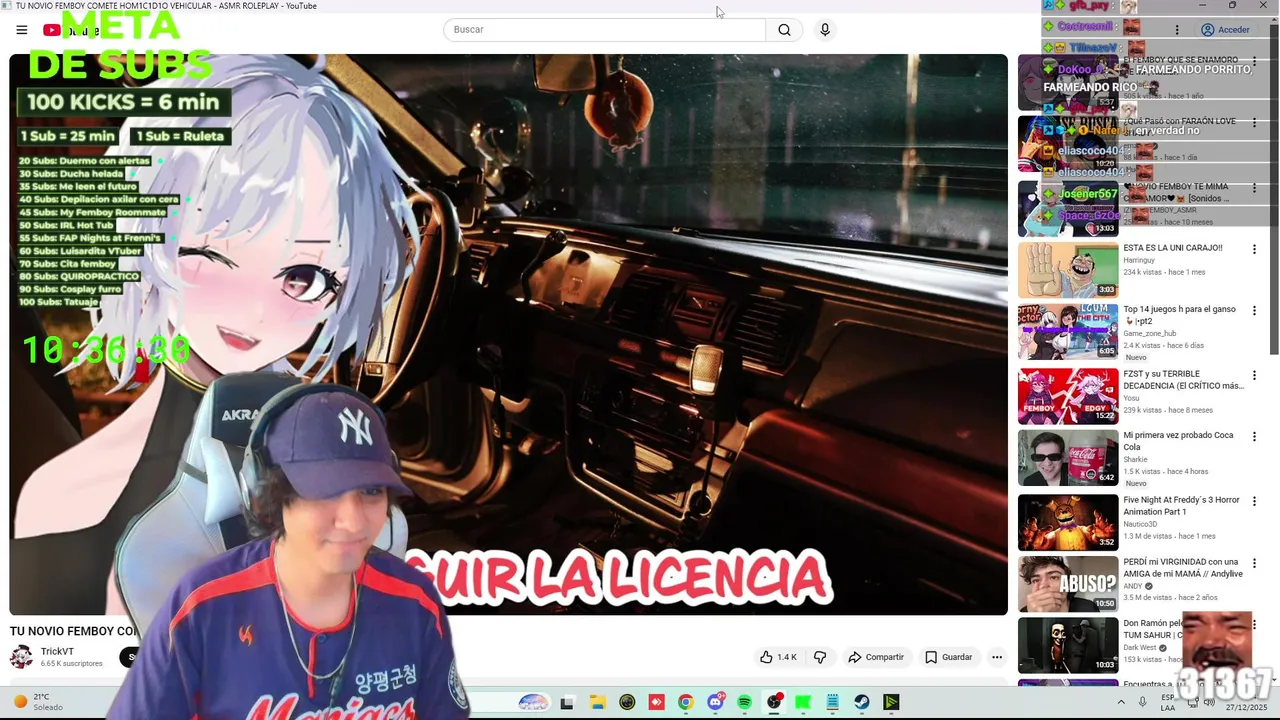Screen dimensions: 1280x720
Task: Open Game_zone_hub channel name
Action: point(1150,333)
